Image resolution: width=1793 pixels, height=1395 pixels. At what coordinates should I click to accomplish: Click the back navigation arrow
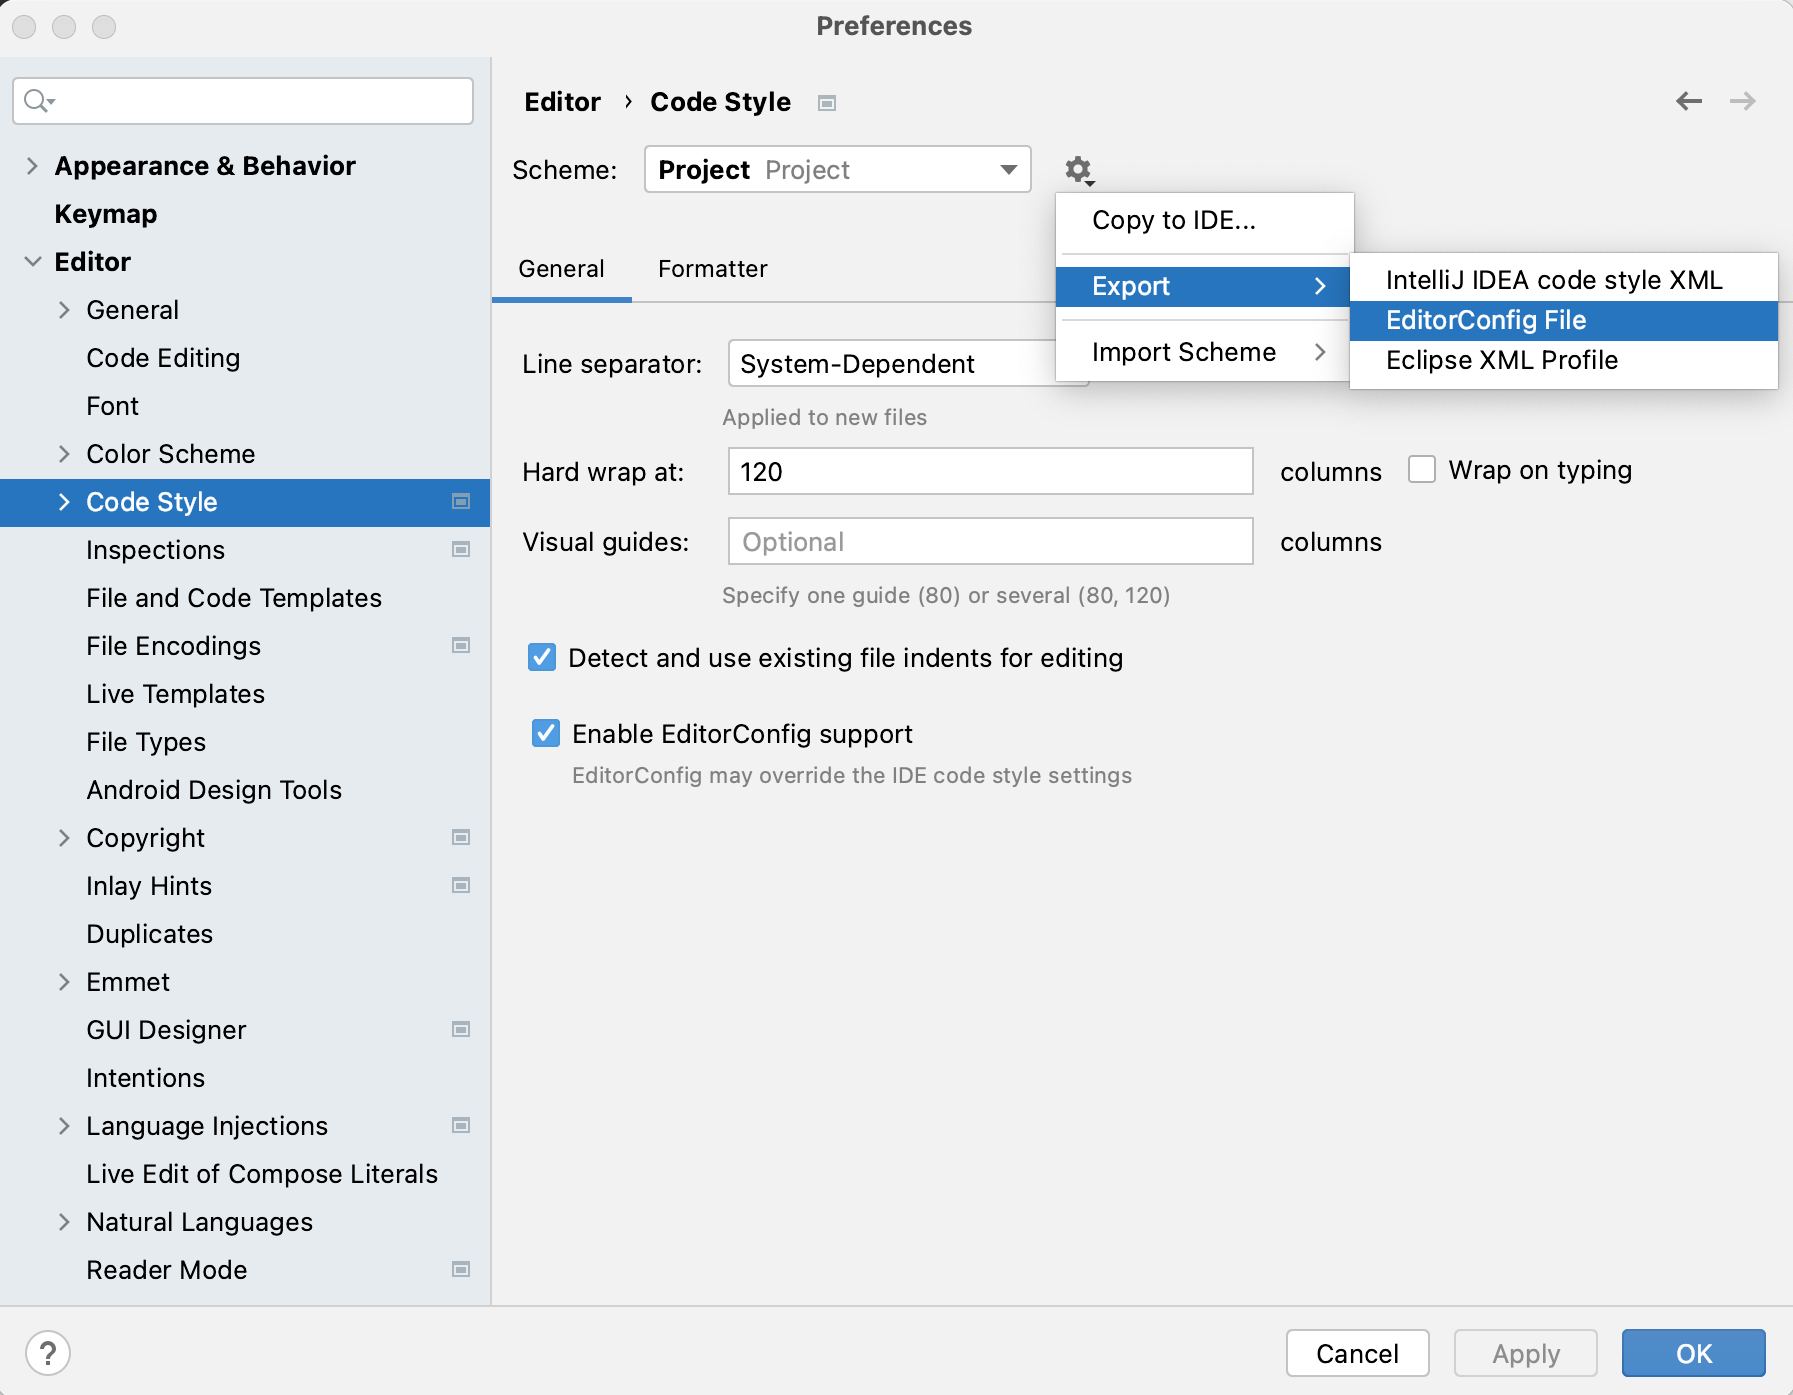pos(1689,101)
